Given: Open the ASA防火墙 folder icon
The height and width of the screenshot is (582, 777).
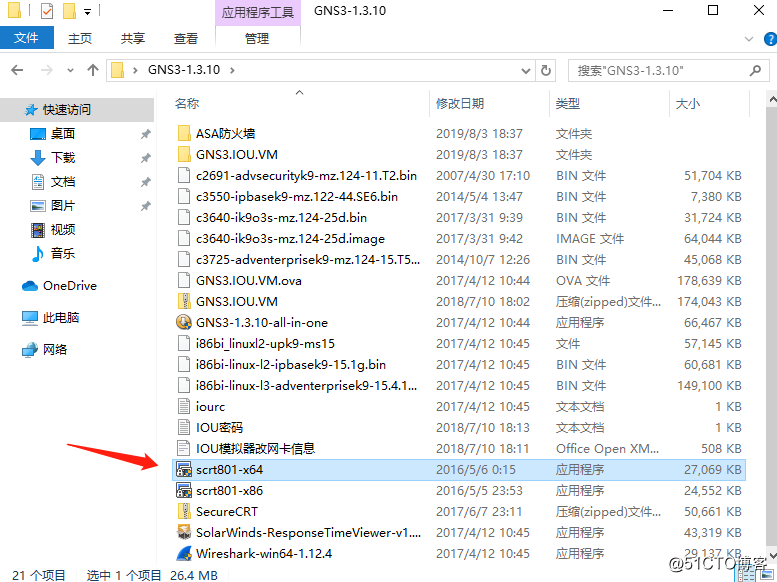Looking at the screenshot, I should [x=184, y=133].
